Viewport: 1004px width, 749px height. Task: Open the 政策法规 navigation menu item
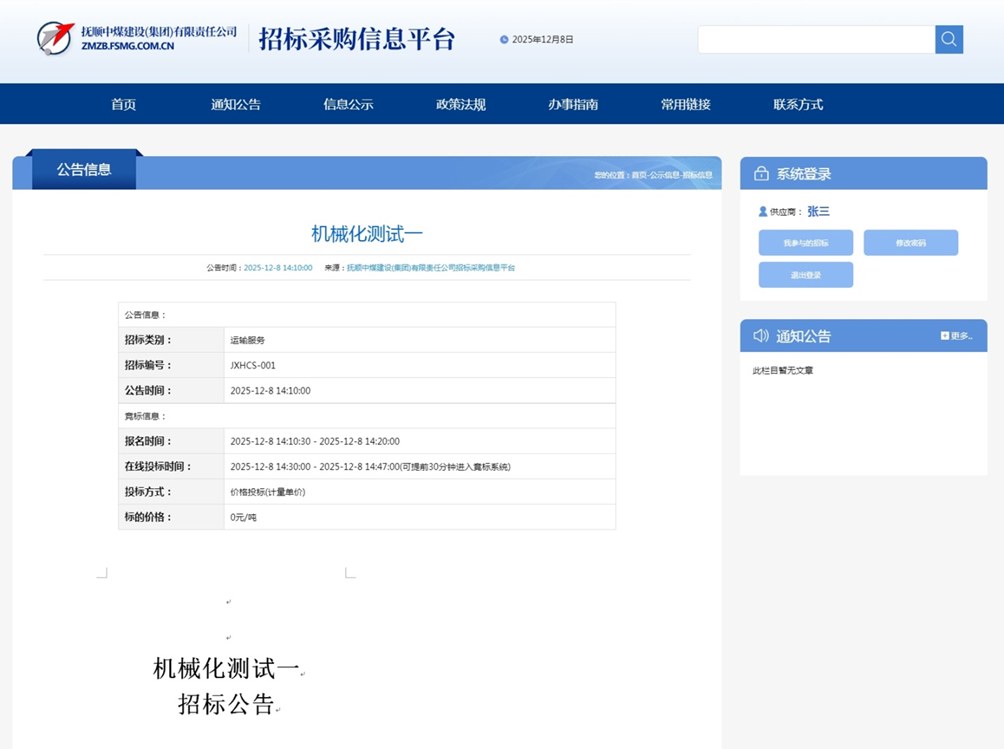(461, 104)
